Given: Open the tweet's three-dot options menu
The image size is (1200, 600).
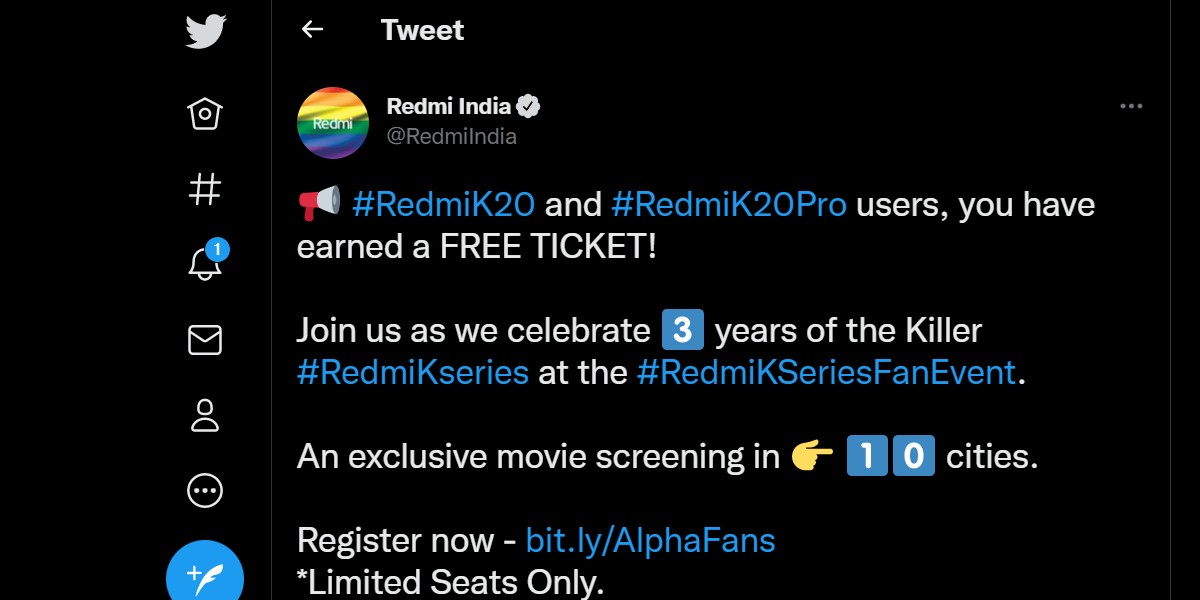Looking at the screenshot, I should (1131, 105).
